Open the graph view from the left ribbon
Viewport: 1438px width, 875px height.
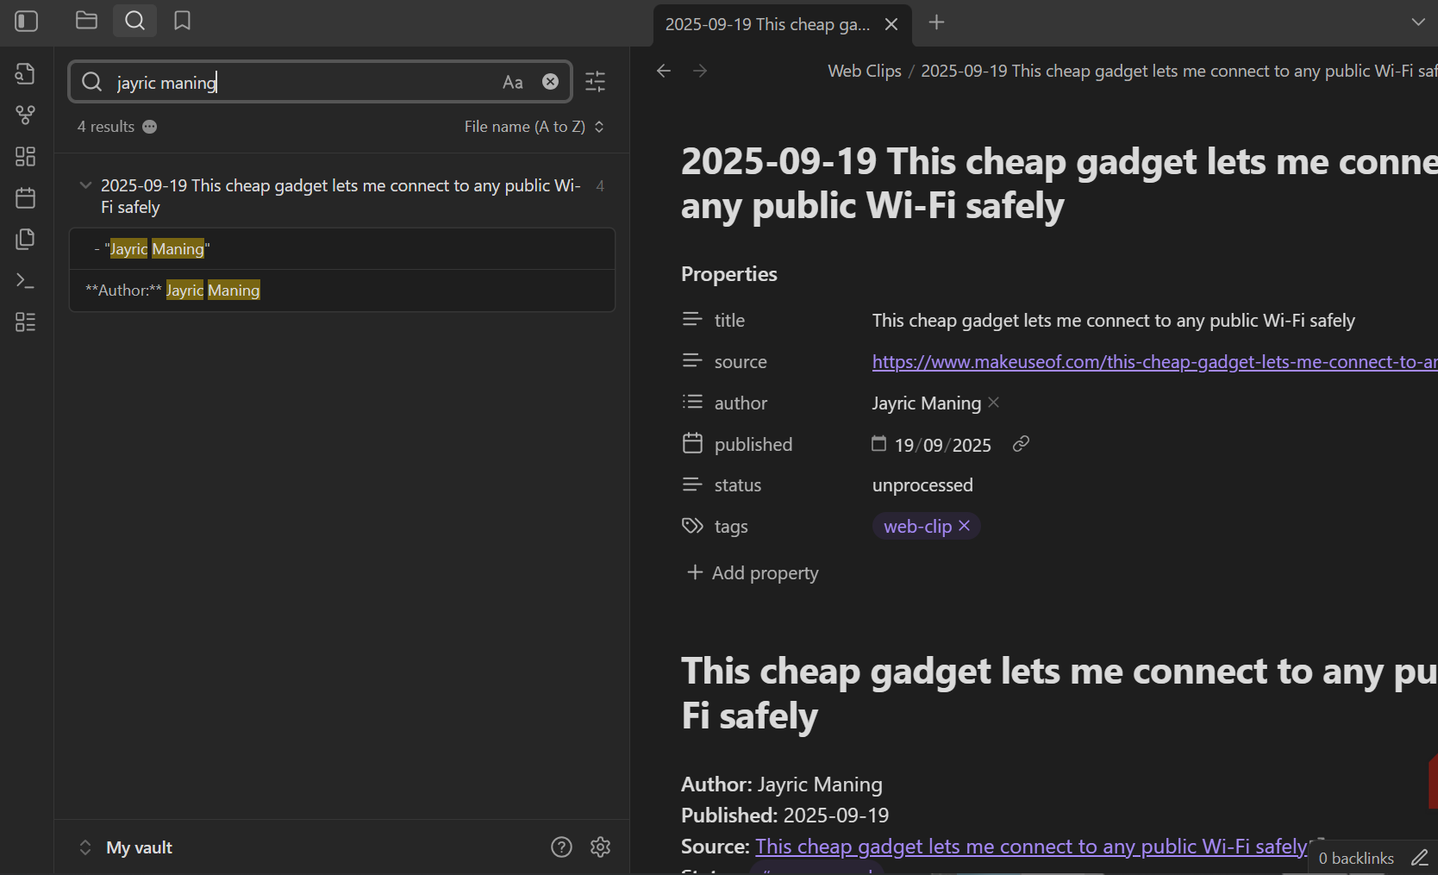coord(25,115)
